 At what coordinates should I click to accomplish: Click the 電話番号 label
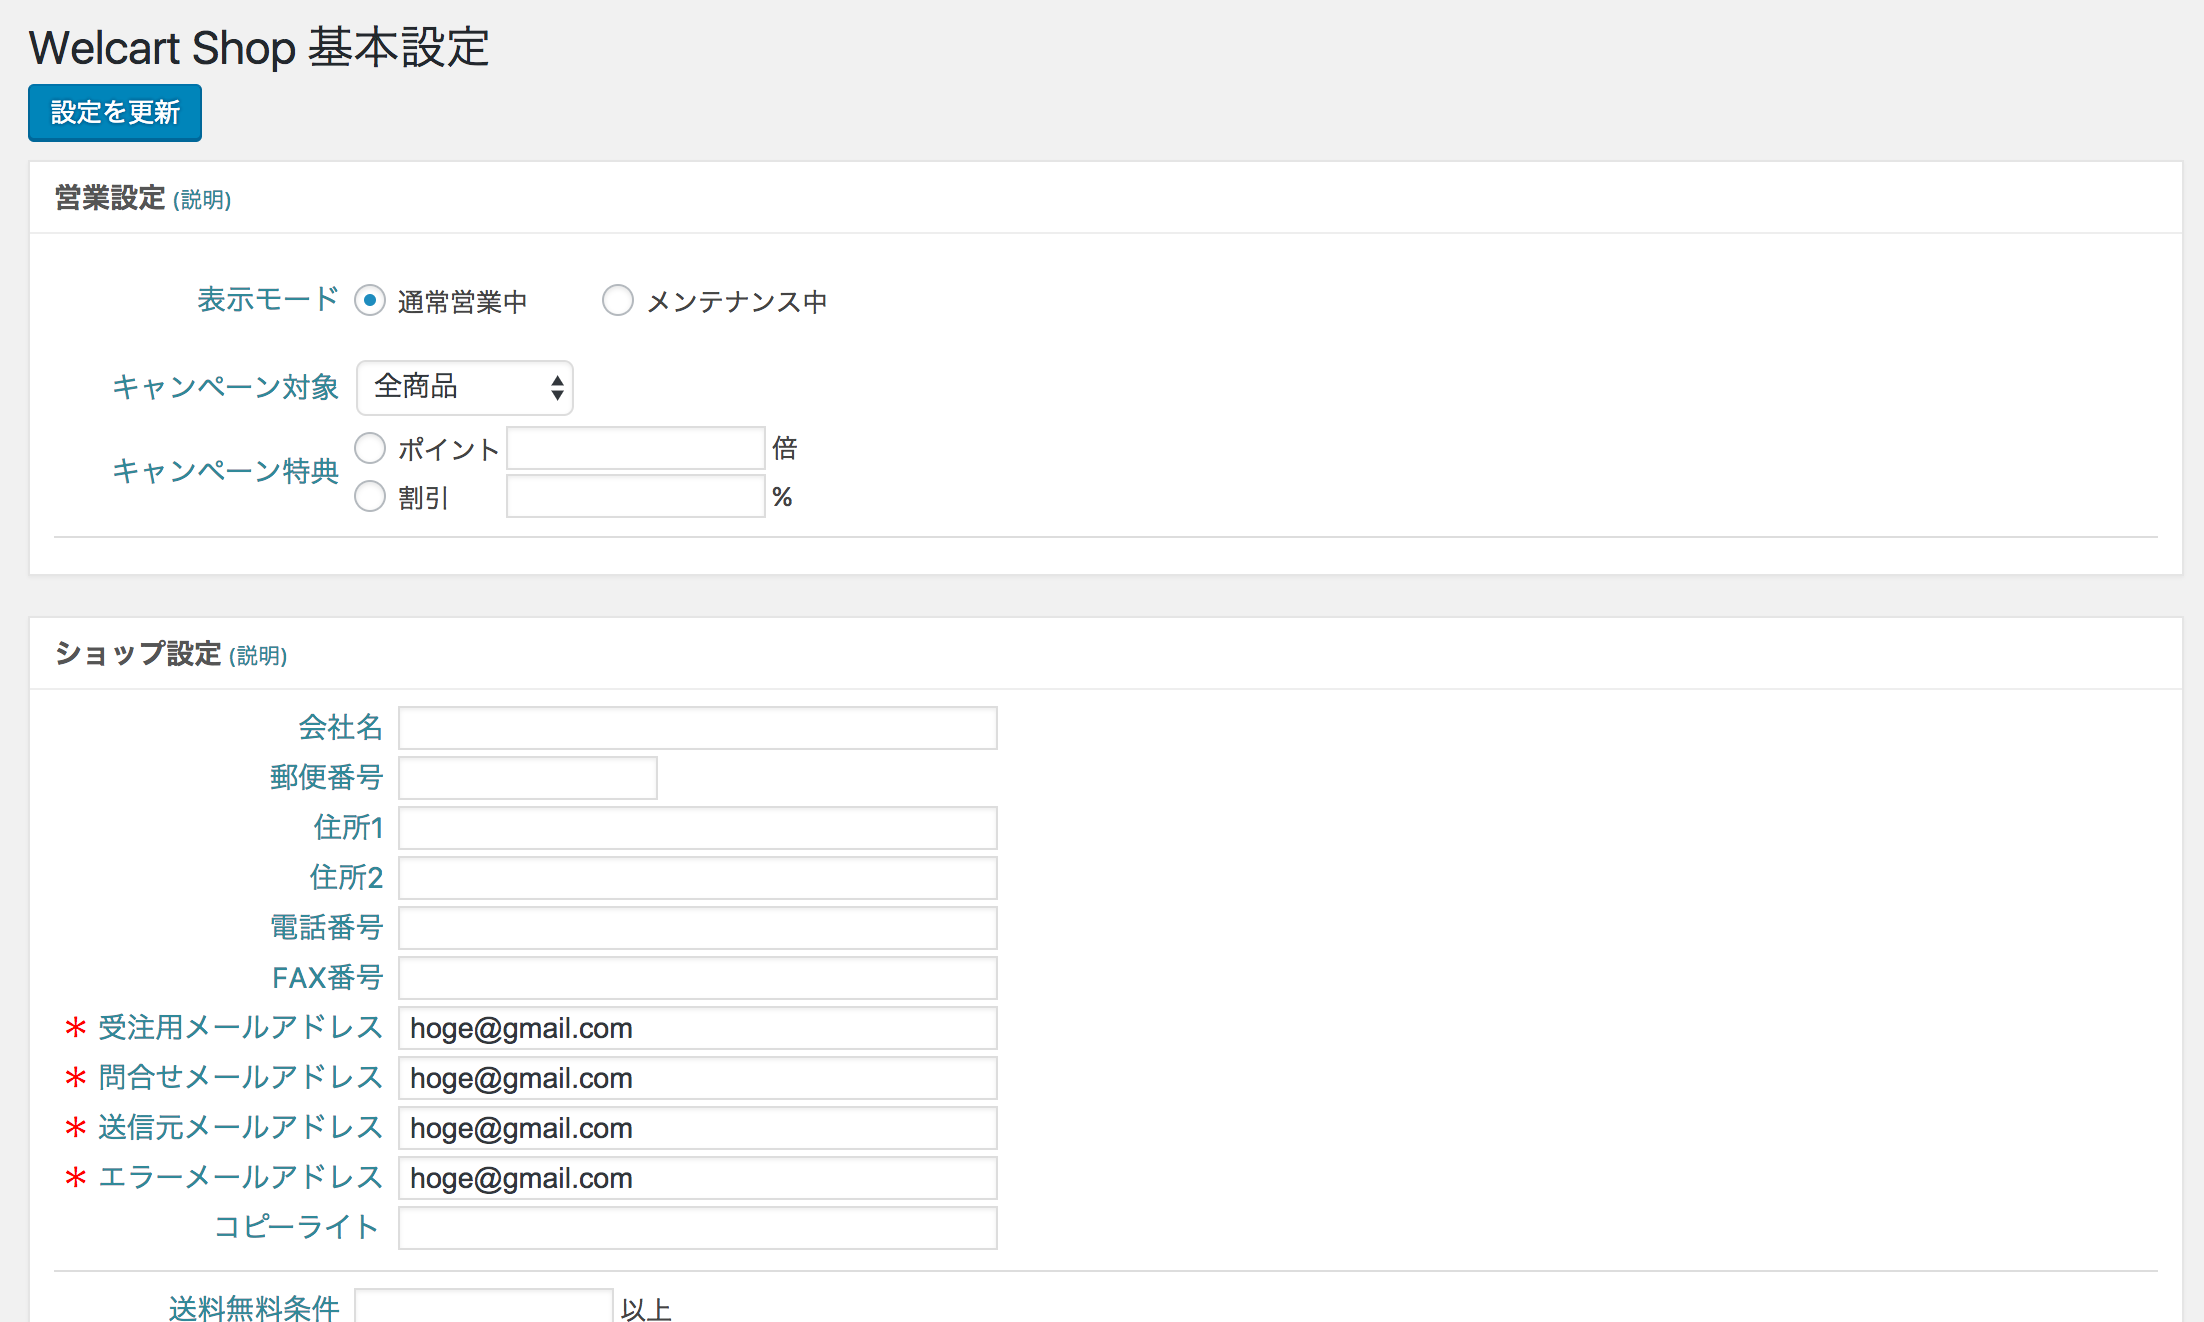[327, 928]
